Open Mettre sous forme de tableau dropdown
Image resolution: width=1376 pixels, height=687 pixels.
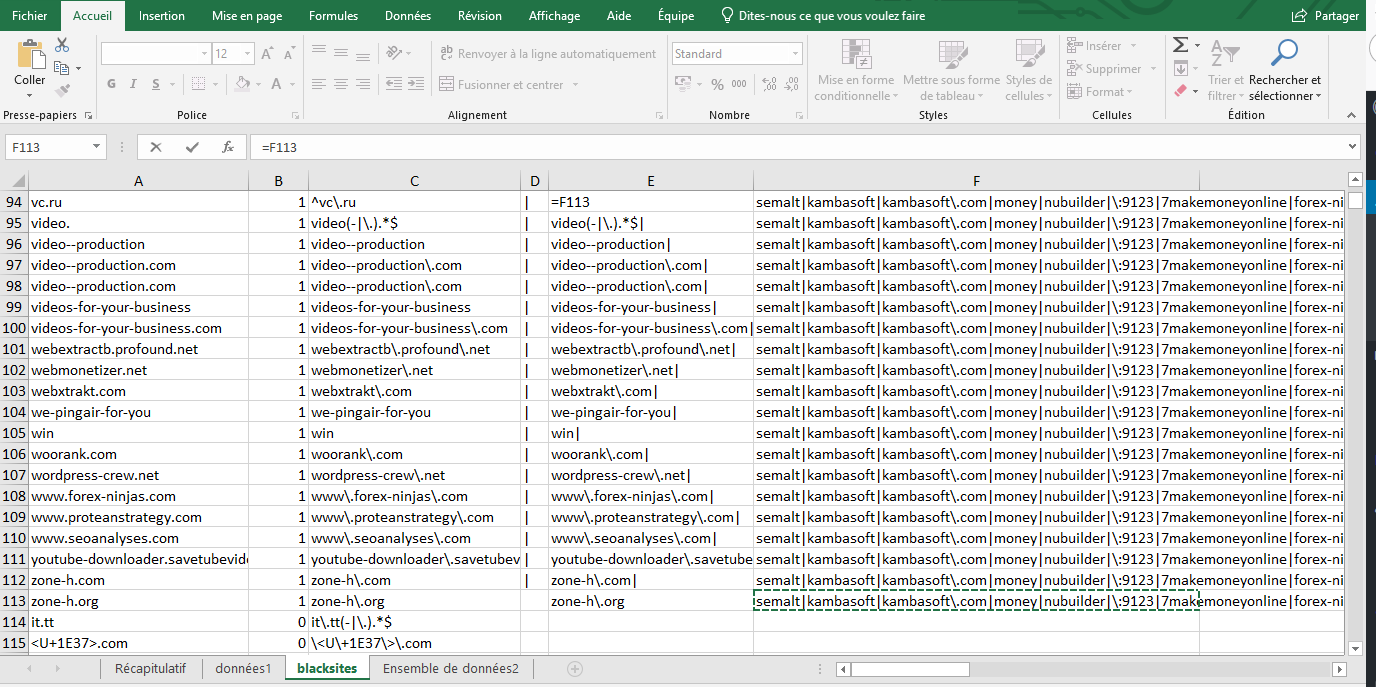[x=951, y=70]
